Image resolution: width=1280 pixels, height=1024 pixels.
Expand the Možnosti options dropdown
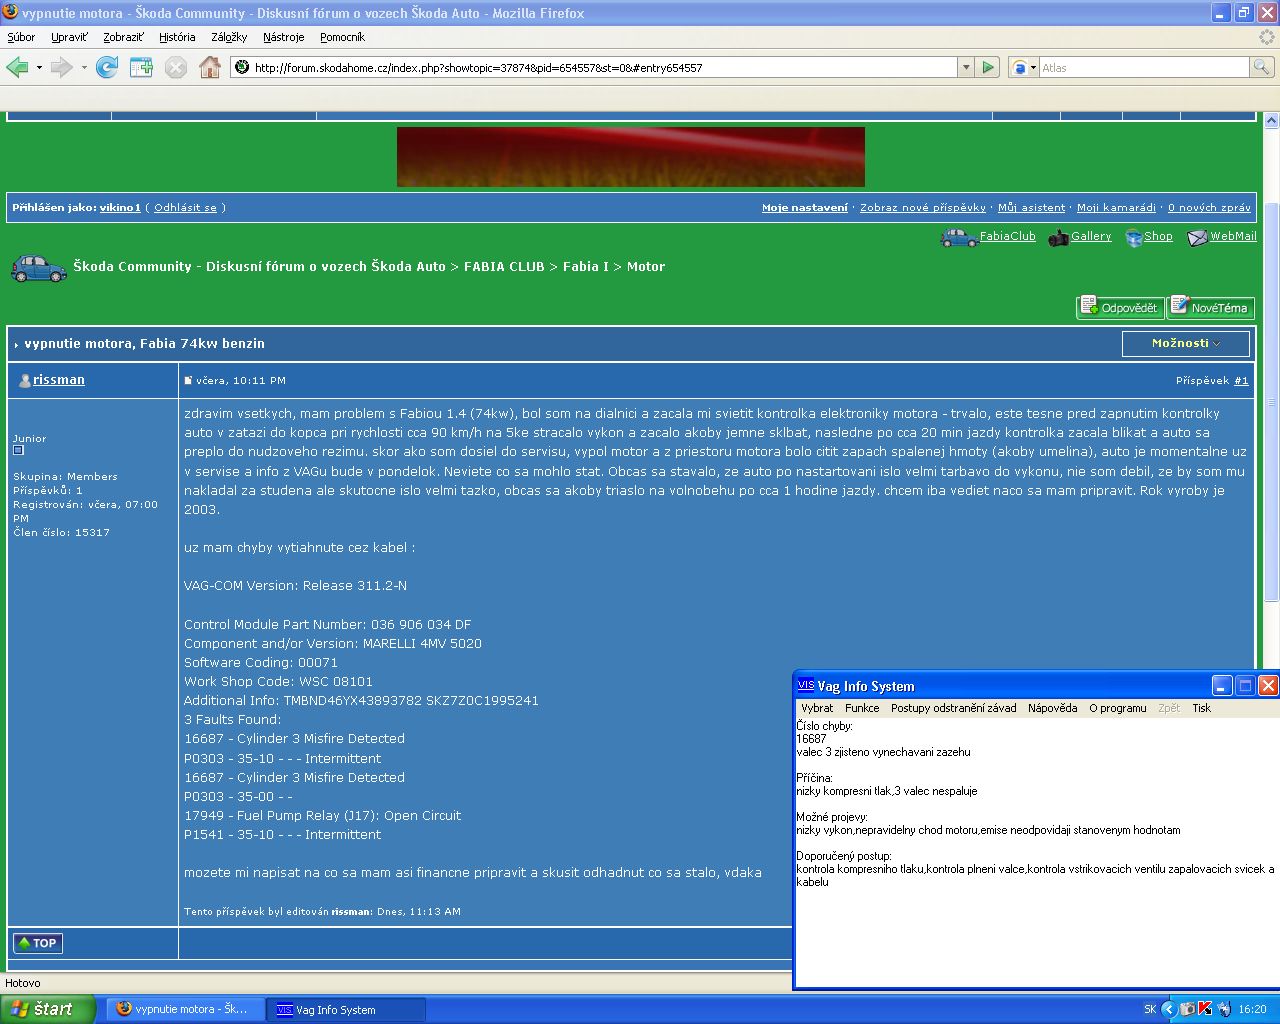click(1186, 343)
